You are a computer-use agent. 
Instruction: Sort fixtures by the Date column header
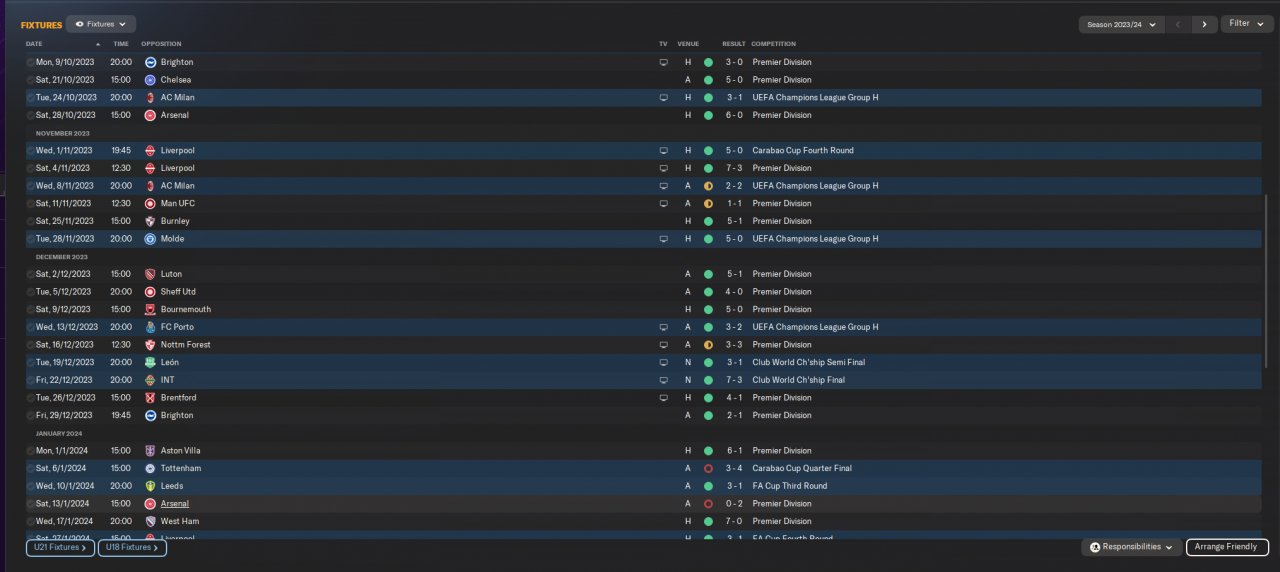pyautogui.click(x=34, y=44)
